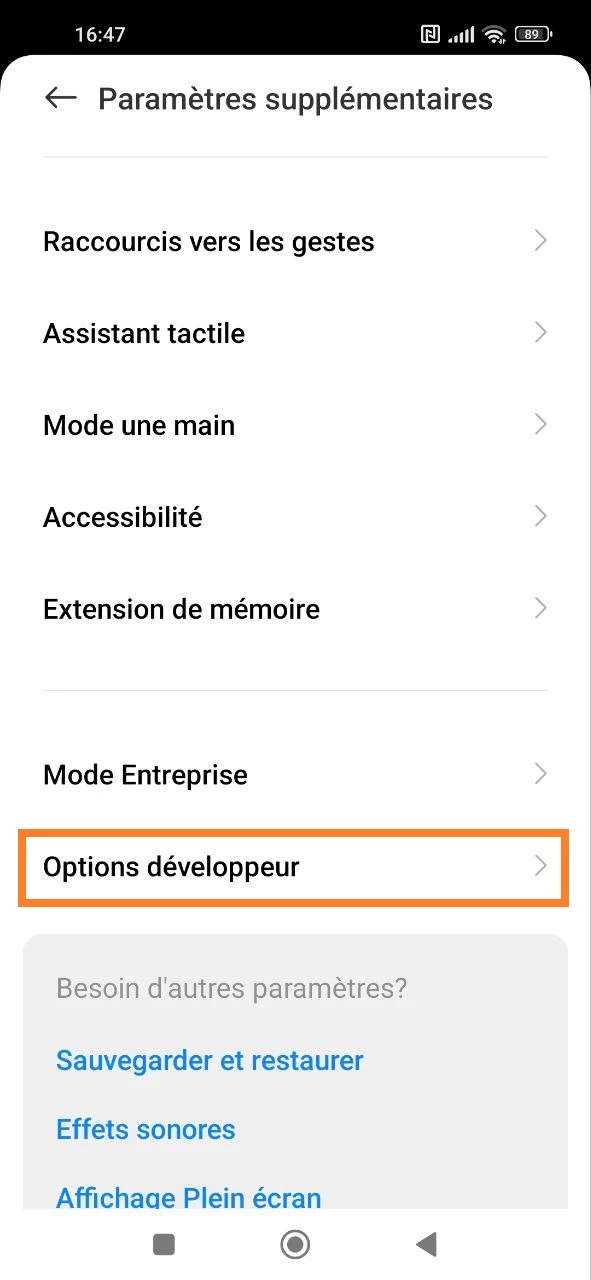Open Affichage Plein écran link

pyautogui.click(x=189, y=1198)
